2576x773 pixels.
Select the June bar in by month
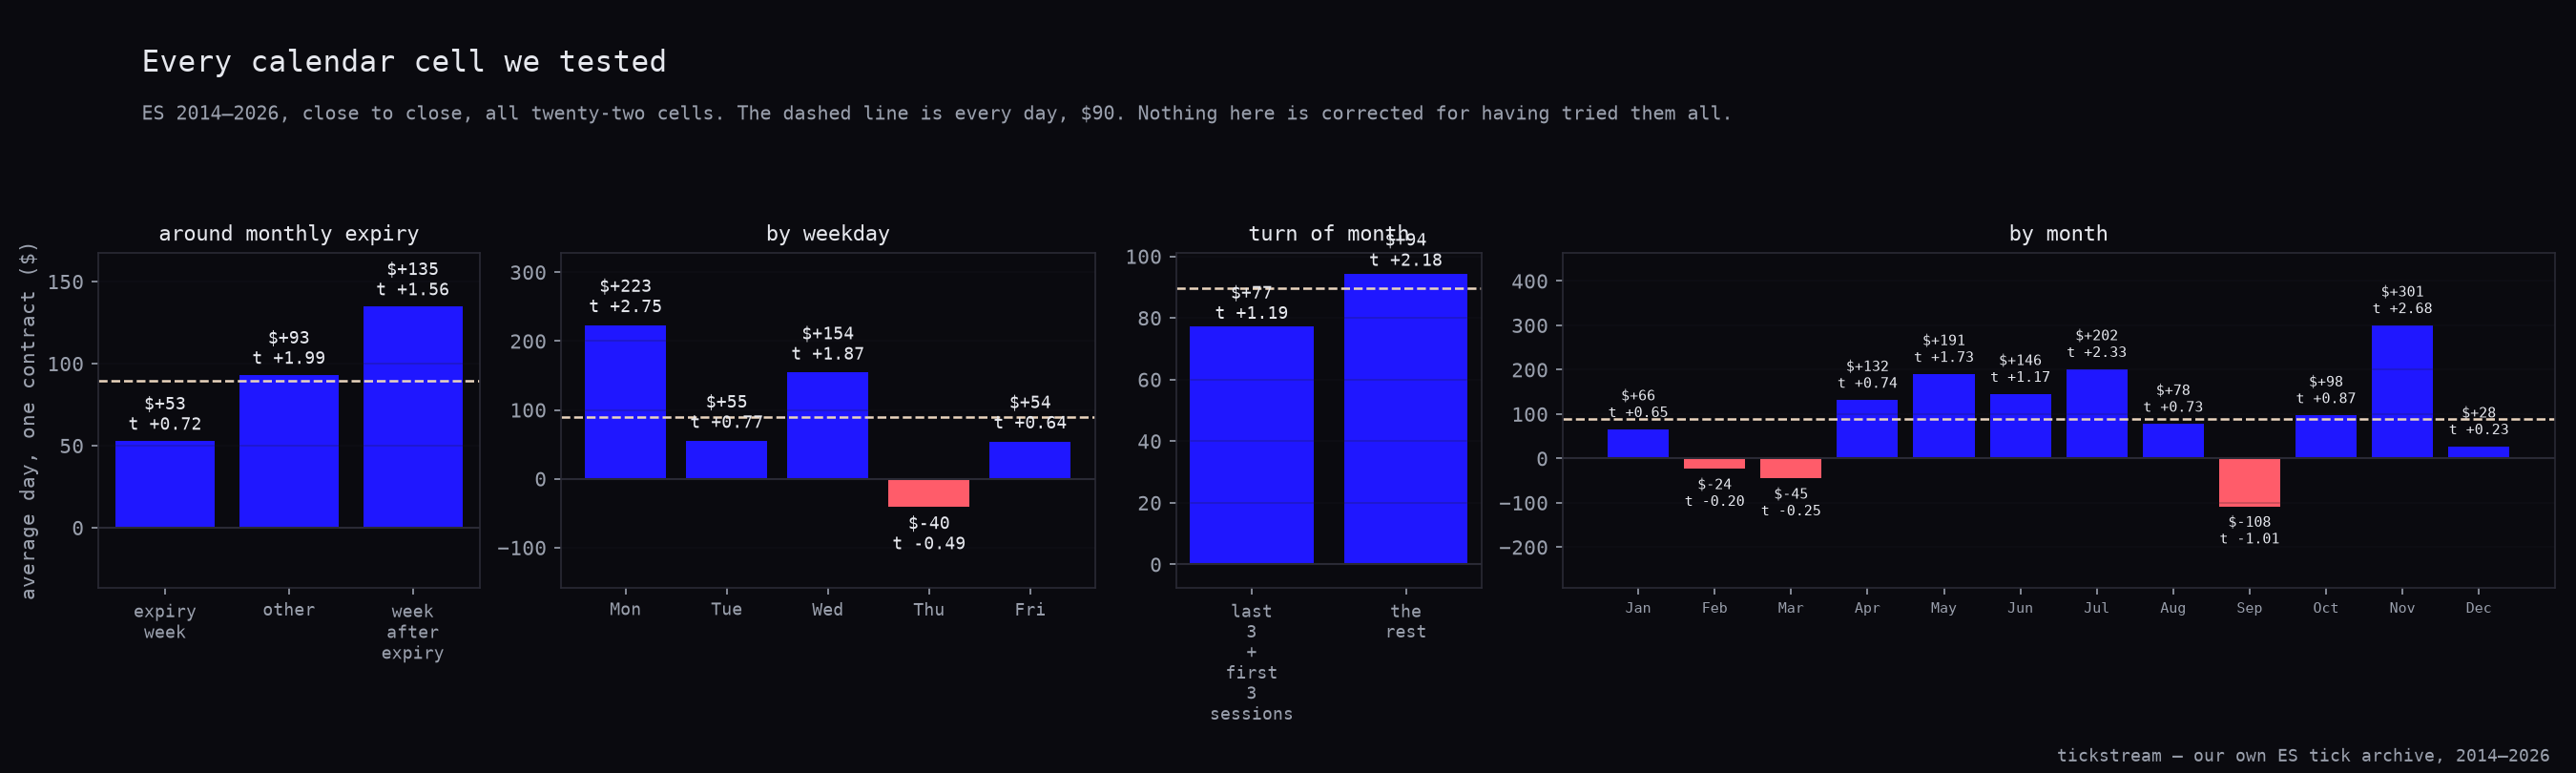pos(2020,426)
